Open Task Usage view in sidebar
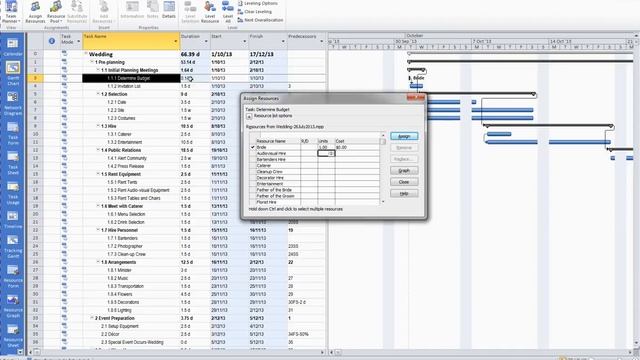 point(13,193)
